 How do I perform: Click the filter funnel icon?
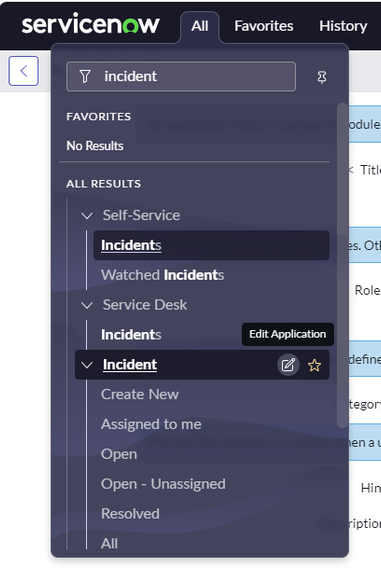click(85, 76)
